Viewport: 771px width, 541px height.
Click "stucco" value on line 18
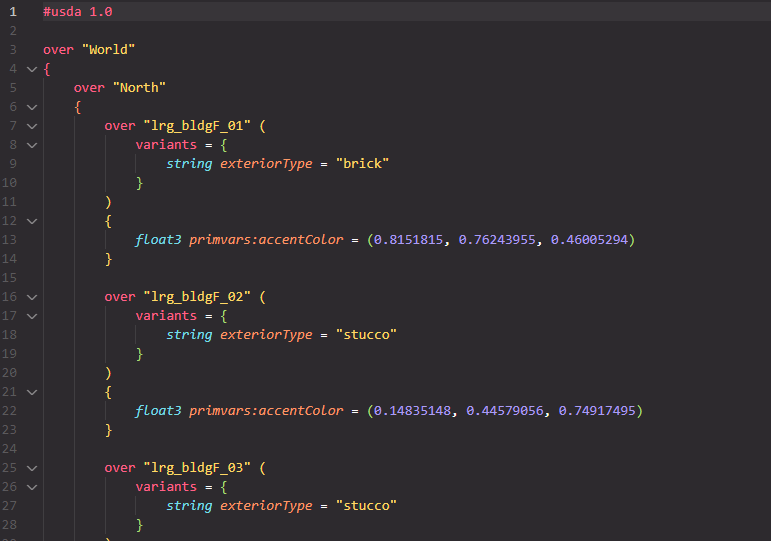tap(366, 335)
